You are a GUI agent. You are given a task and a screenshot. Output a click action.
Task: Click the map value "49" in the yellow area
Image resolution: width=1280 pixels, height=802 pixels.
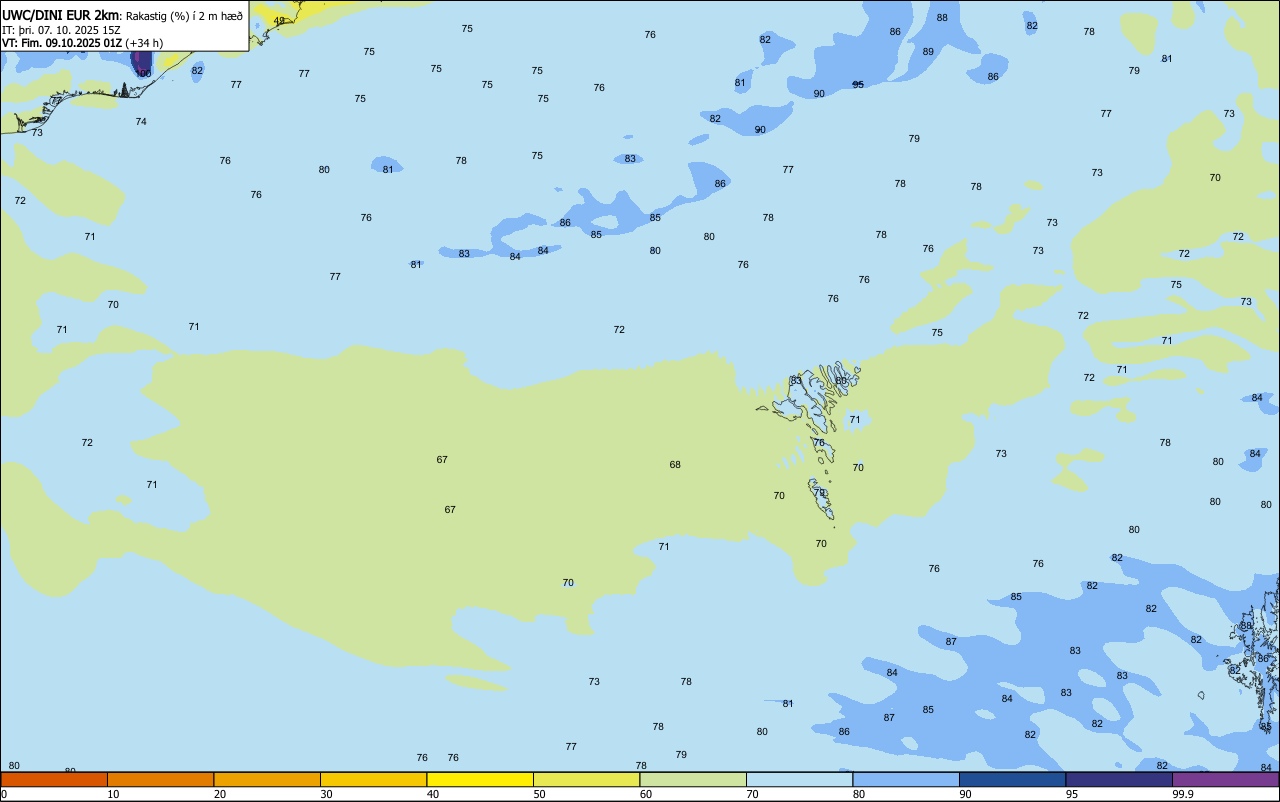279,21
